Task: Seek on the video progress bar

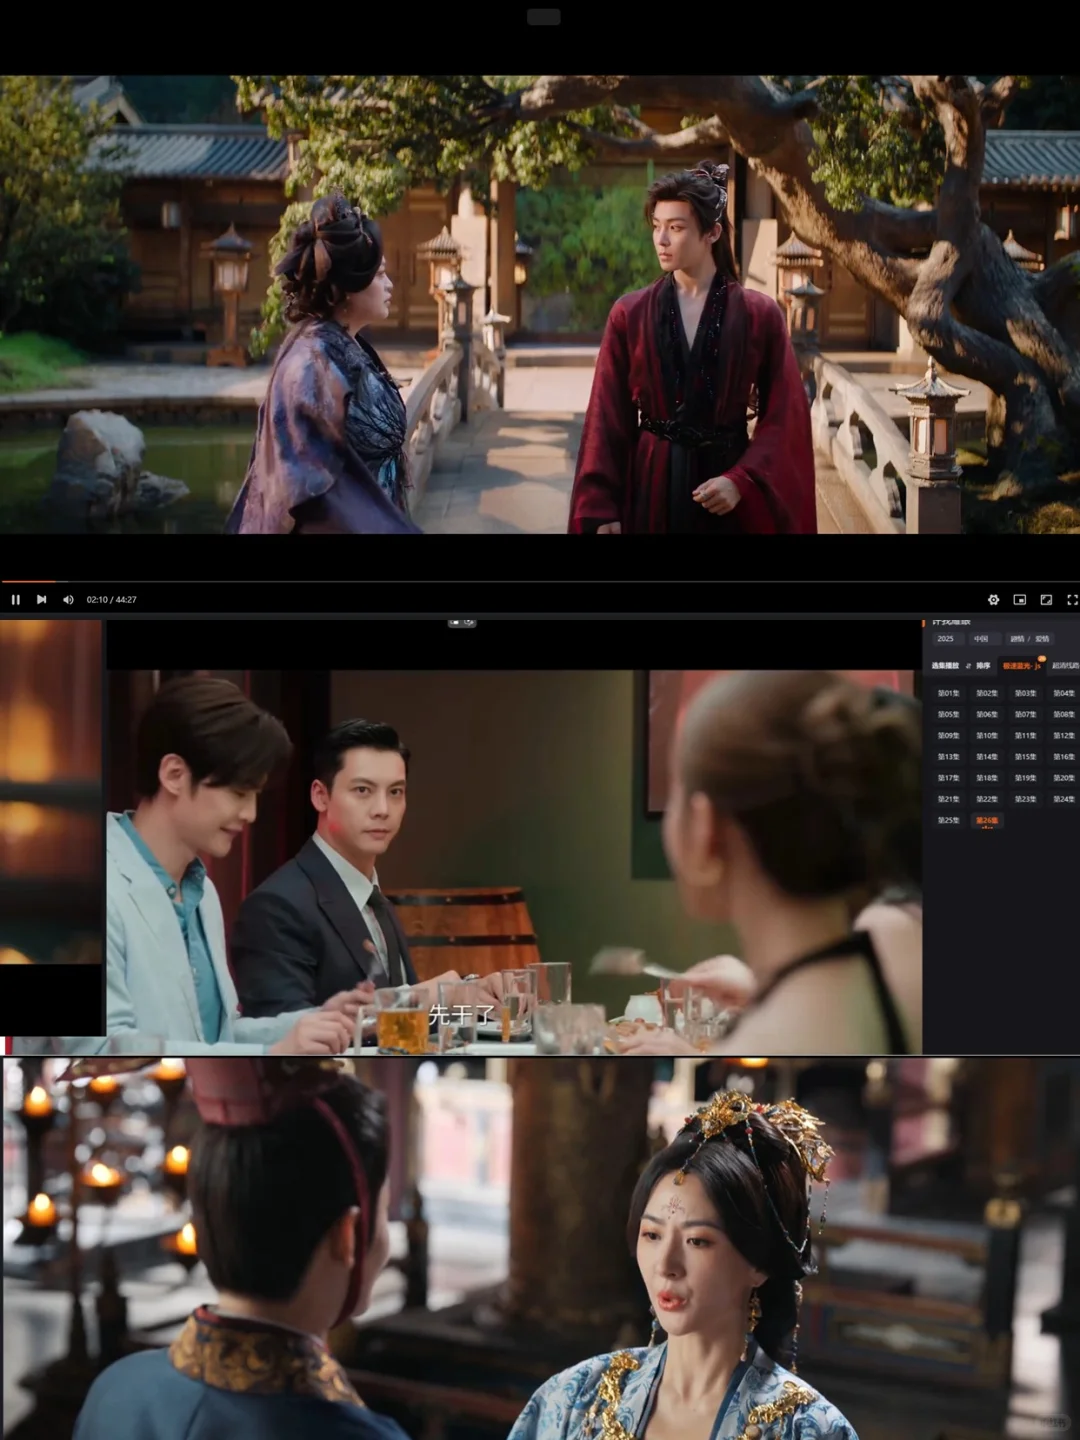Action: [x=540, y=581]
